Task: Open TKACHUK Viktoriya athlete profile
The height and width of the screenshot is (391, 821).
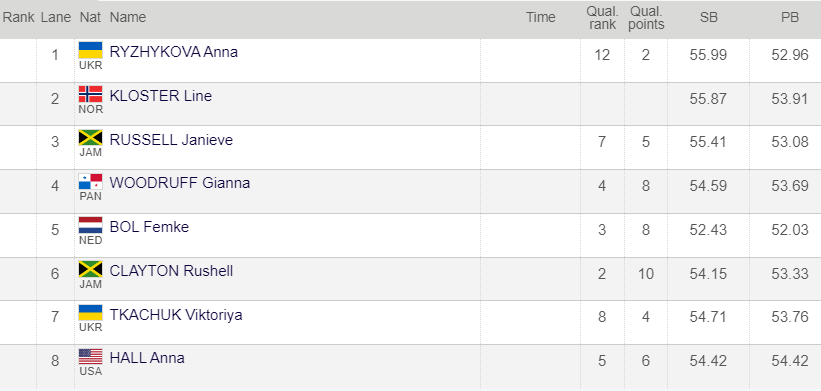Action: (176, 315)
